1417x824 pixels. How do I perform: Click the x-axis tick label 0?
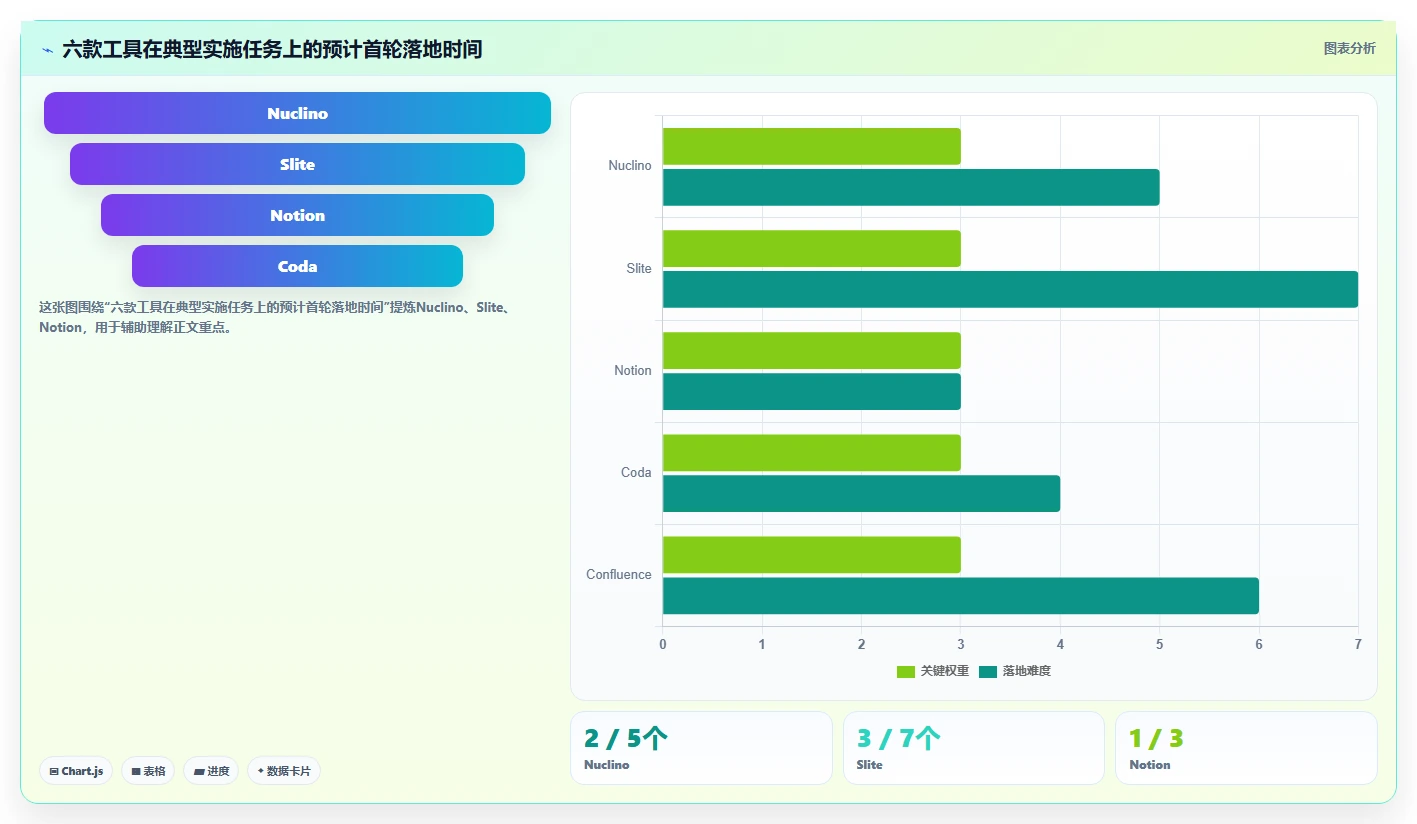pyautogui.click(x=663, y=644)
